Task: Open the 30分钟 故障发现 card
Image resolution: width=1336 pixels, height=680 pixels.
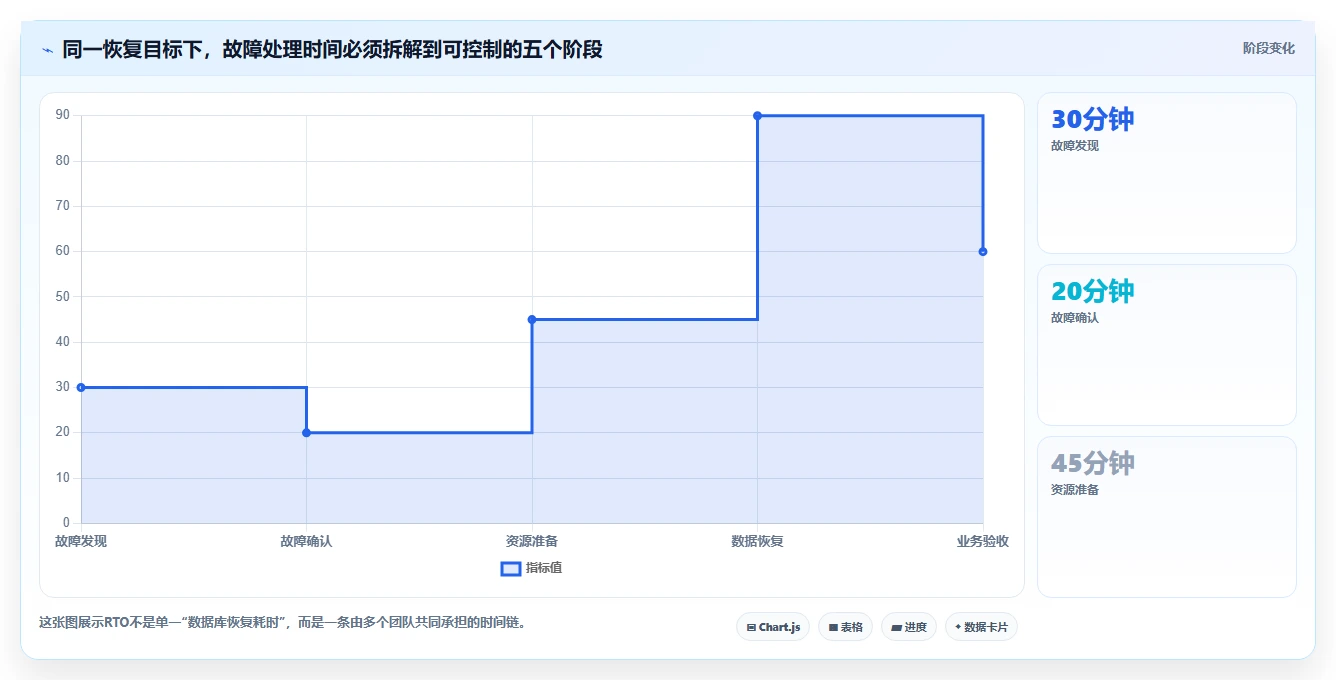Action: click(1166, 173)
